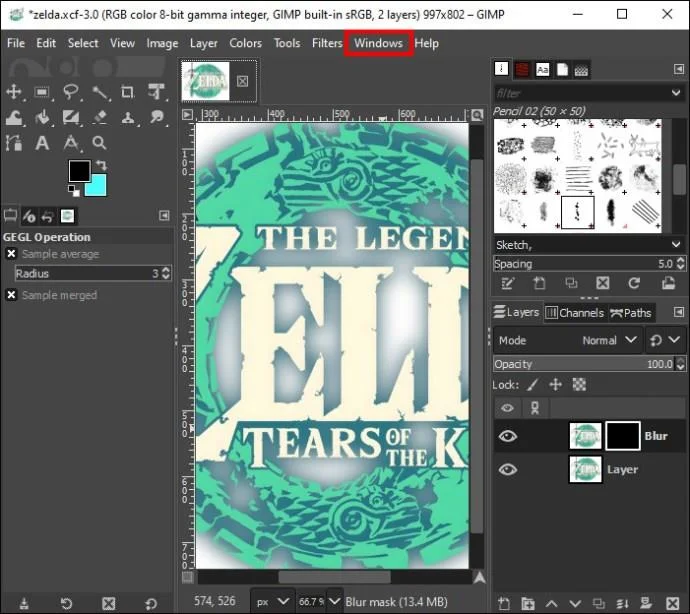Screen dimensions: 690x614
Task: Click the edit brush icon
Action: (x=507, y=283)
